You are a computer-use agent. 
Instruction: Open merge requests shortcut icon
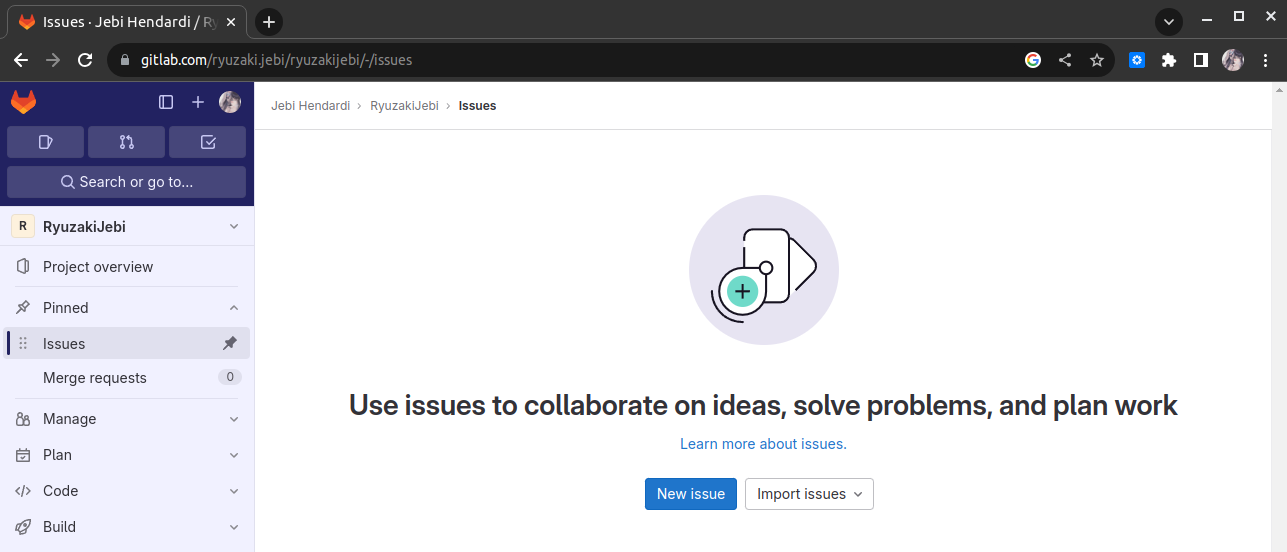pos(126,142)
